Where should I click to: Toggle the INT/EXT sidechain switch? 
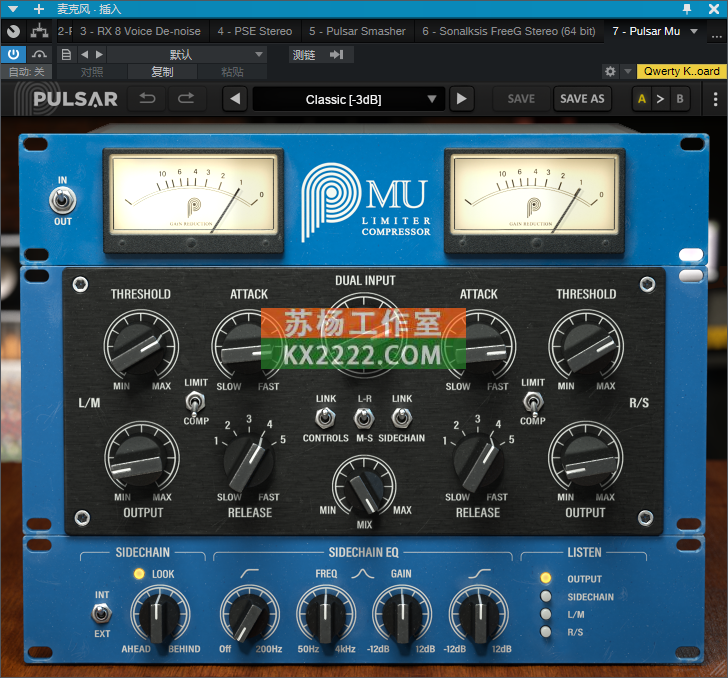point(101,613)
